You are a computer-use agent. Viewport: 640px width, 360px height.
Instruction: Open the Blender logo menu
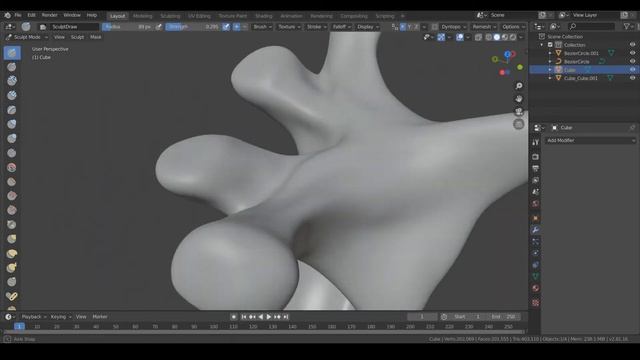[7, 15]
